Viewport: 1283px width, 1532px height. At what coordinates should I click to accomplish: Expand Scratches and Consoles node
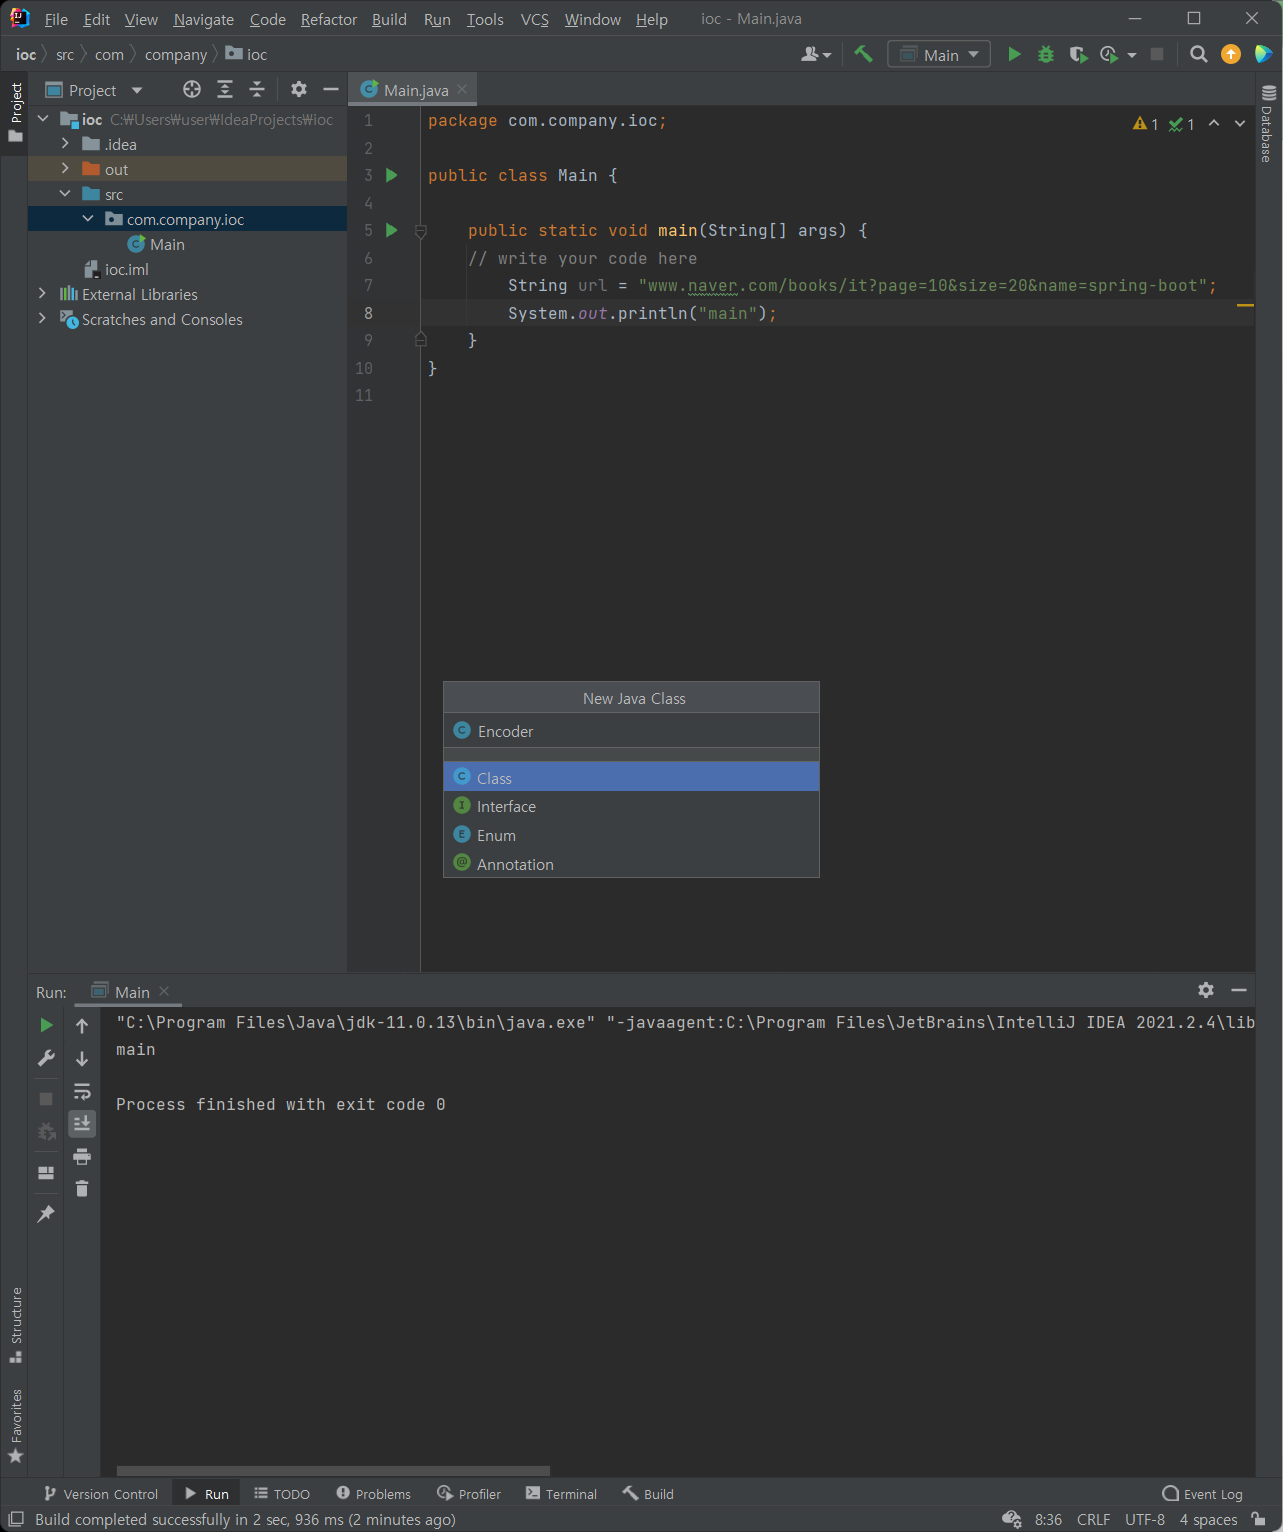[42, 319]
